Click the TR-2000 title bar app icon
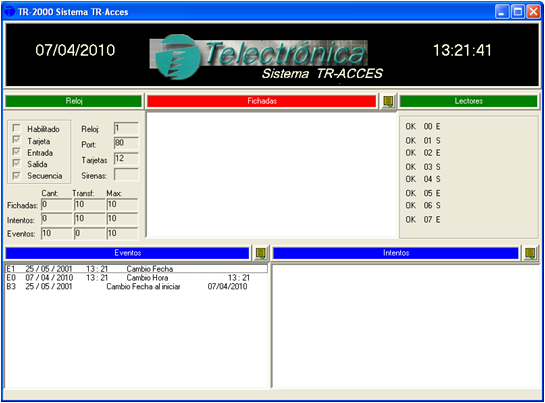545x403 pixels. (9, 12)
